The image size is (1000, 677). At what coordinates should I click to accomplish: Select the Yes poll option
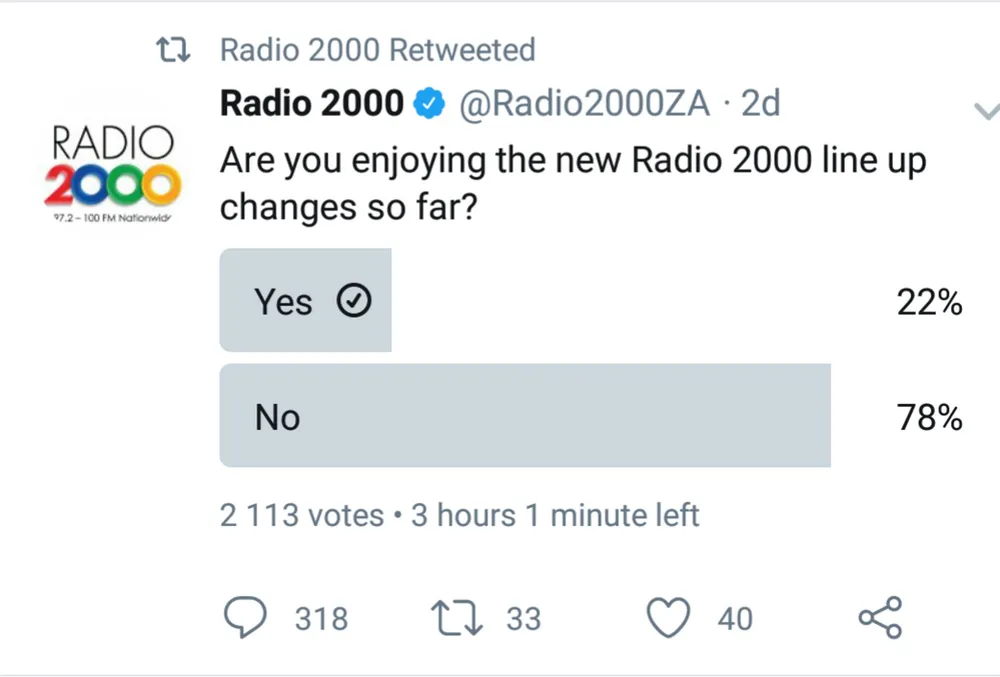[x=305, y=301]
